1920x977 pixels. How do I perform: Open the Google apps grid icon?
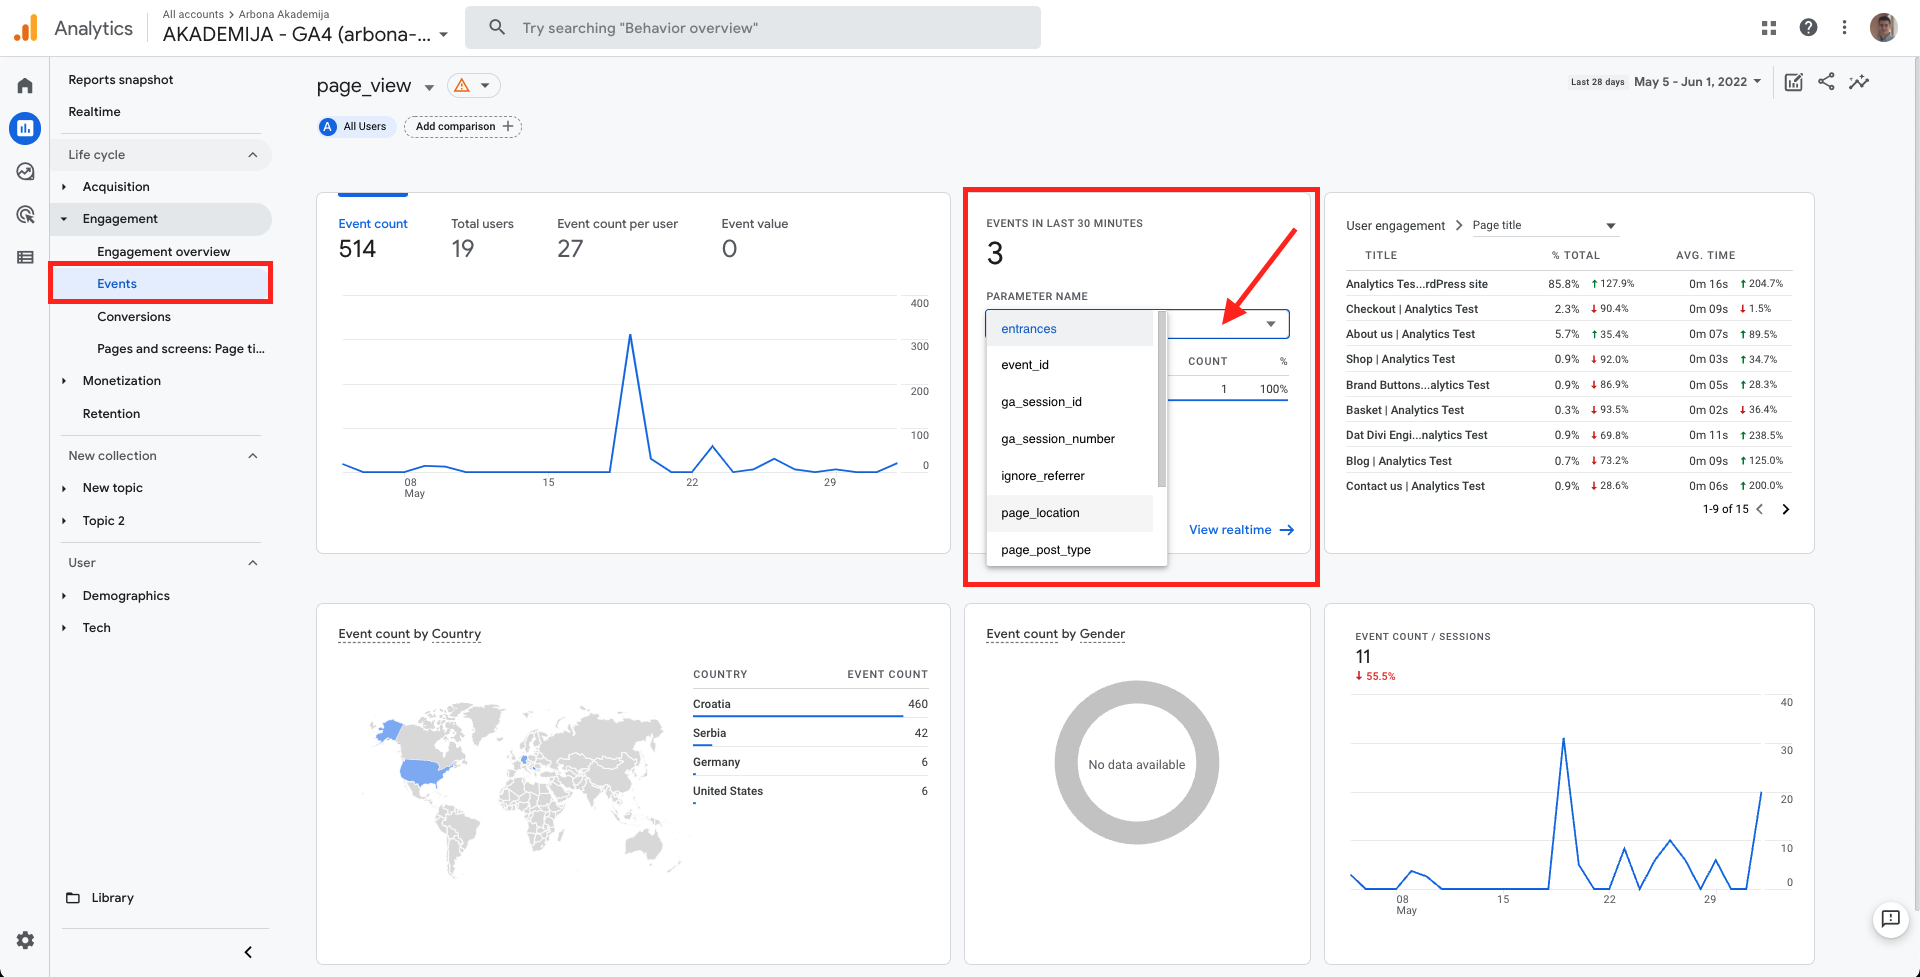pos(1768,28)
